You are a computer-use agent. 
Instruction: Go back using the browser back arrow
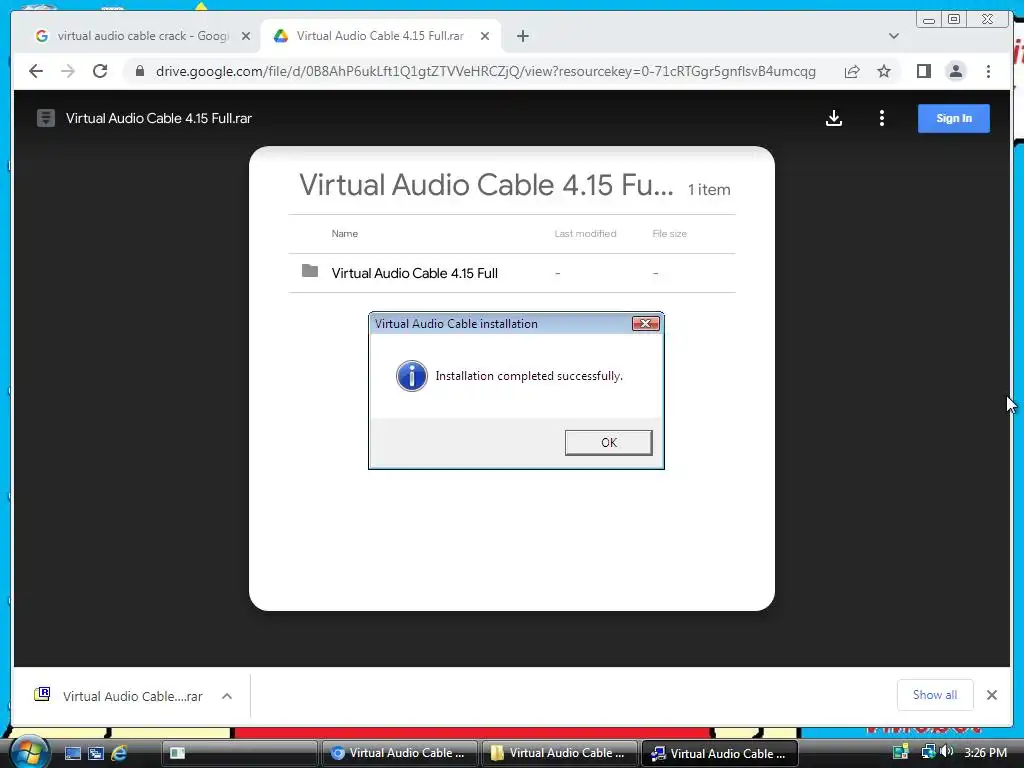36,71
